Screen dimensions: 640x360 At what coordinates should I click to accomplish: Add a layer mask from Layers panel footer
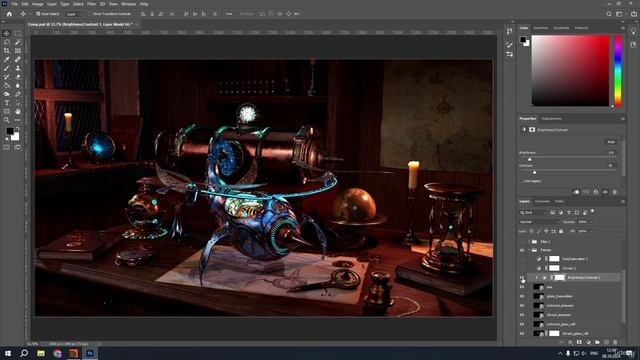tap(579, 342)
